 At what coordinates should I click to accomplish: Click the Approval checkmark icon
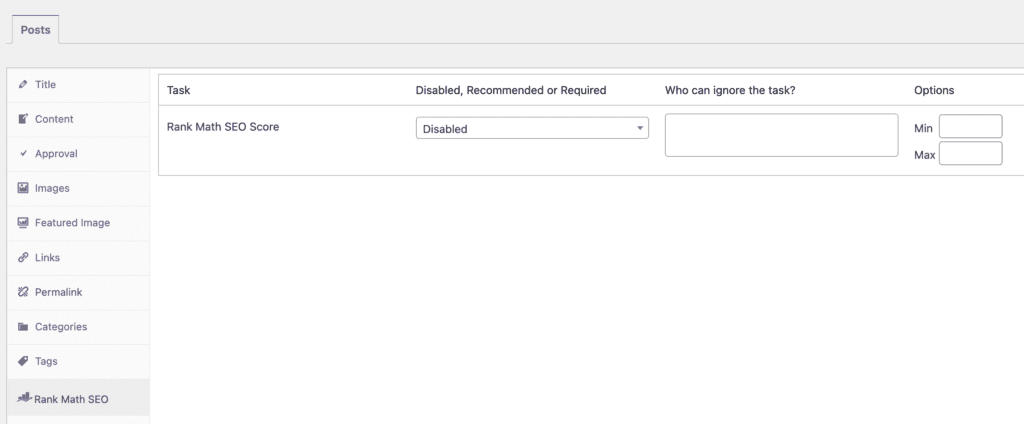(x=23, y=154)
